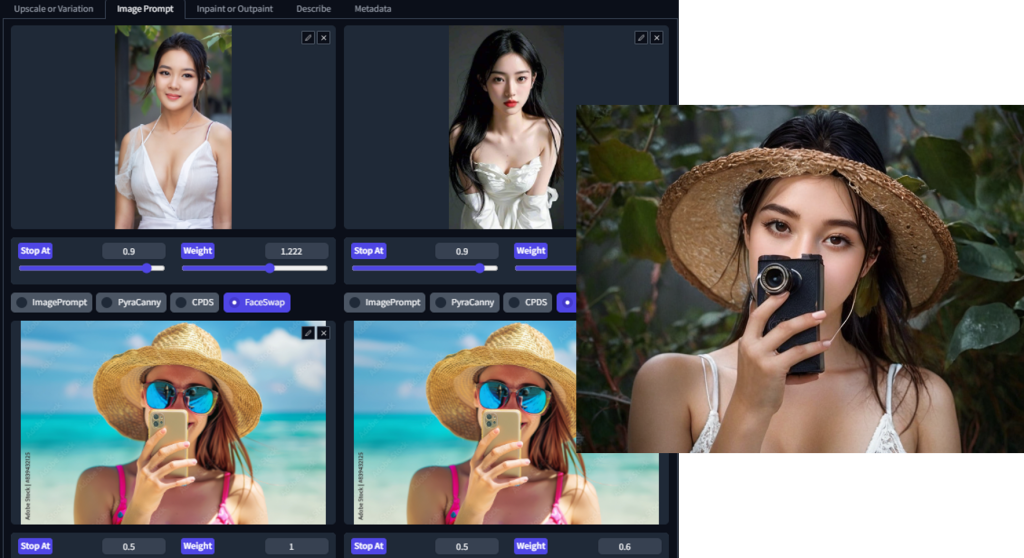The width and height of the screenshot is (1024, 558).
Task: Go to the Describe tab
Action: coord(313,9)
